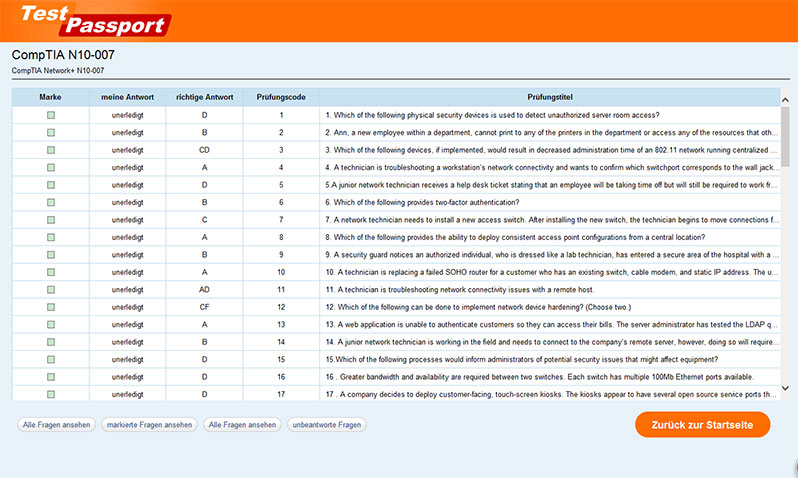
Task: Mark question 11 via its checkbox
Action: coord(51,290)
